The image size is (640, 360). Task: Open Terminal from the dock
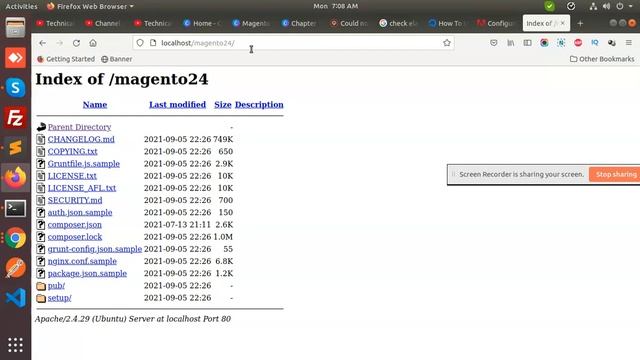(x=16, y=208)
